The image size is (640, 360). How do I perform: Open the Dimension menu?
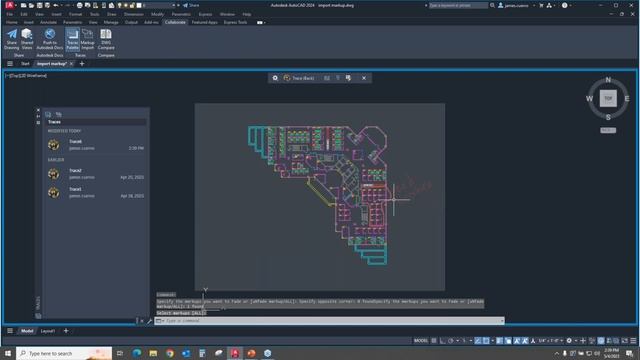[134, 14]
